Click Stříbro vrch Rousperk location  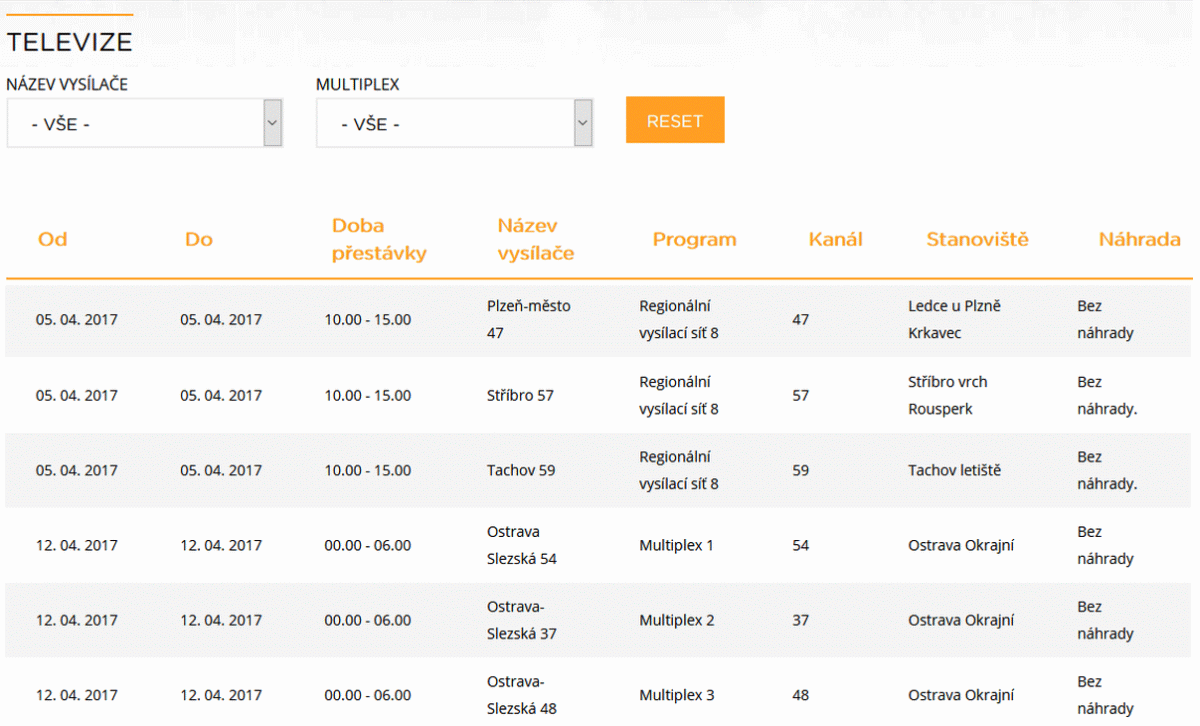pos(948,395)
